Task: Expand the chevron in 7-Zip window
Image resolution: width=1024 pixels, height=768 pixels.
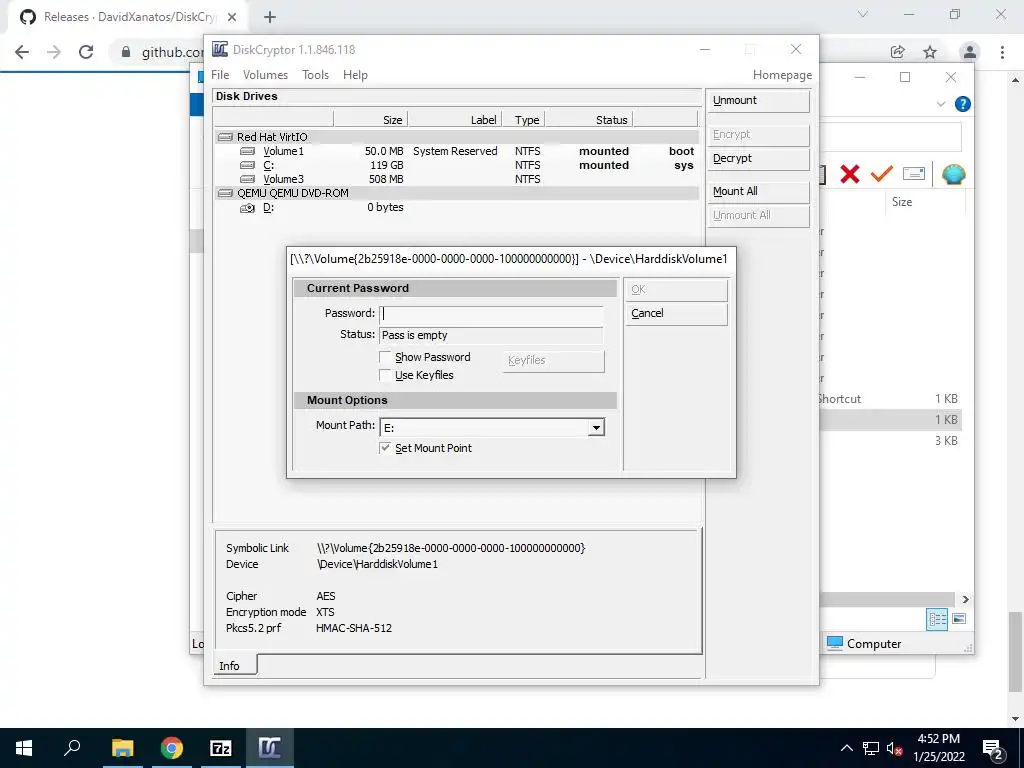Action: click(x=941, y=104)
